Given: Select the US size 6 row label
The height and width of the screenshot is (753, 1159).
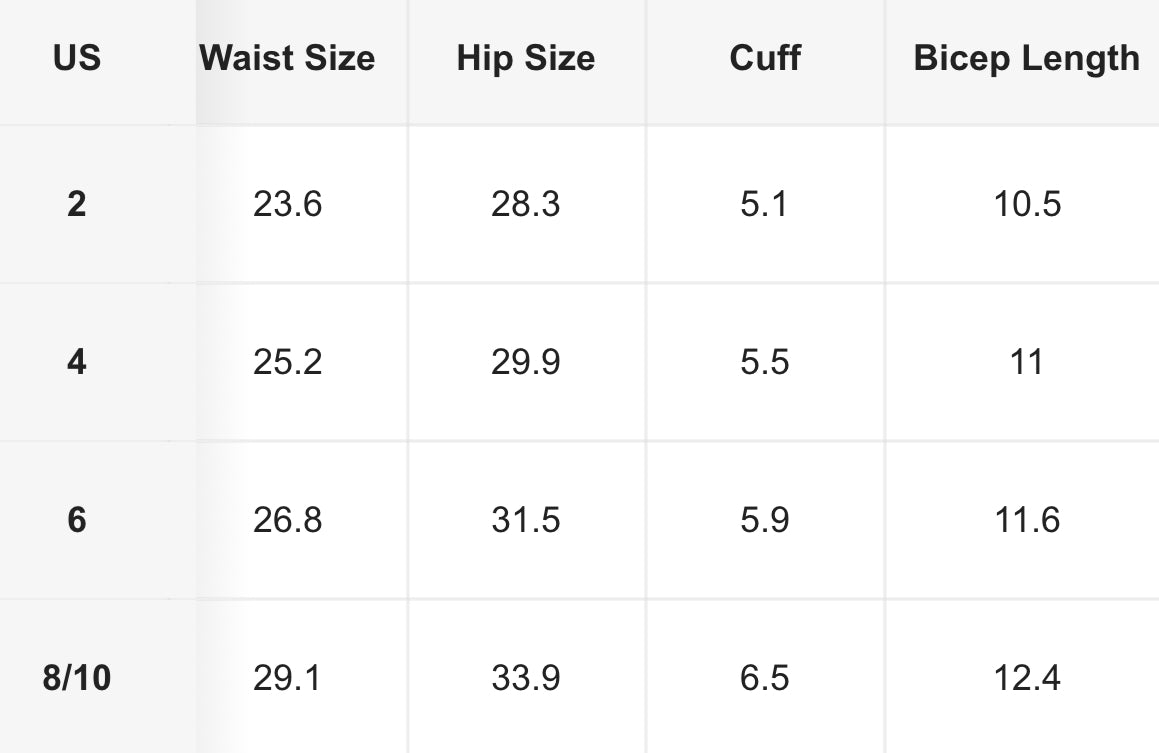Looking at the screenshot, I should [x=77, y=520].
